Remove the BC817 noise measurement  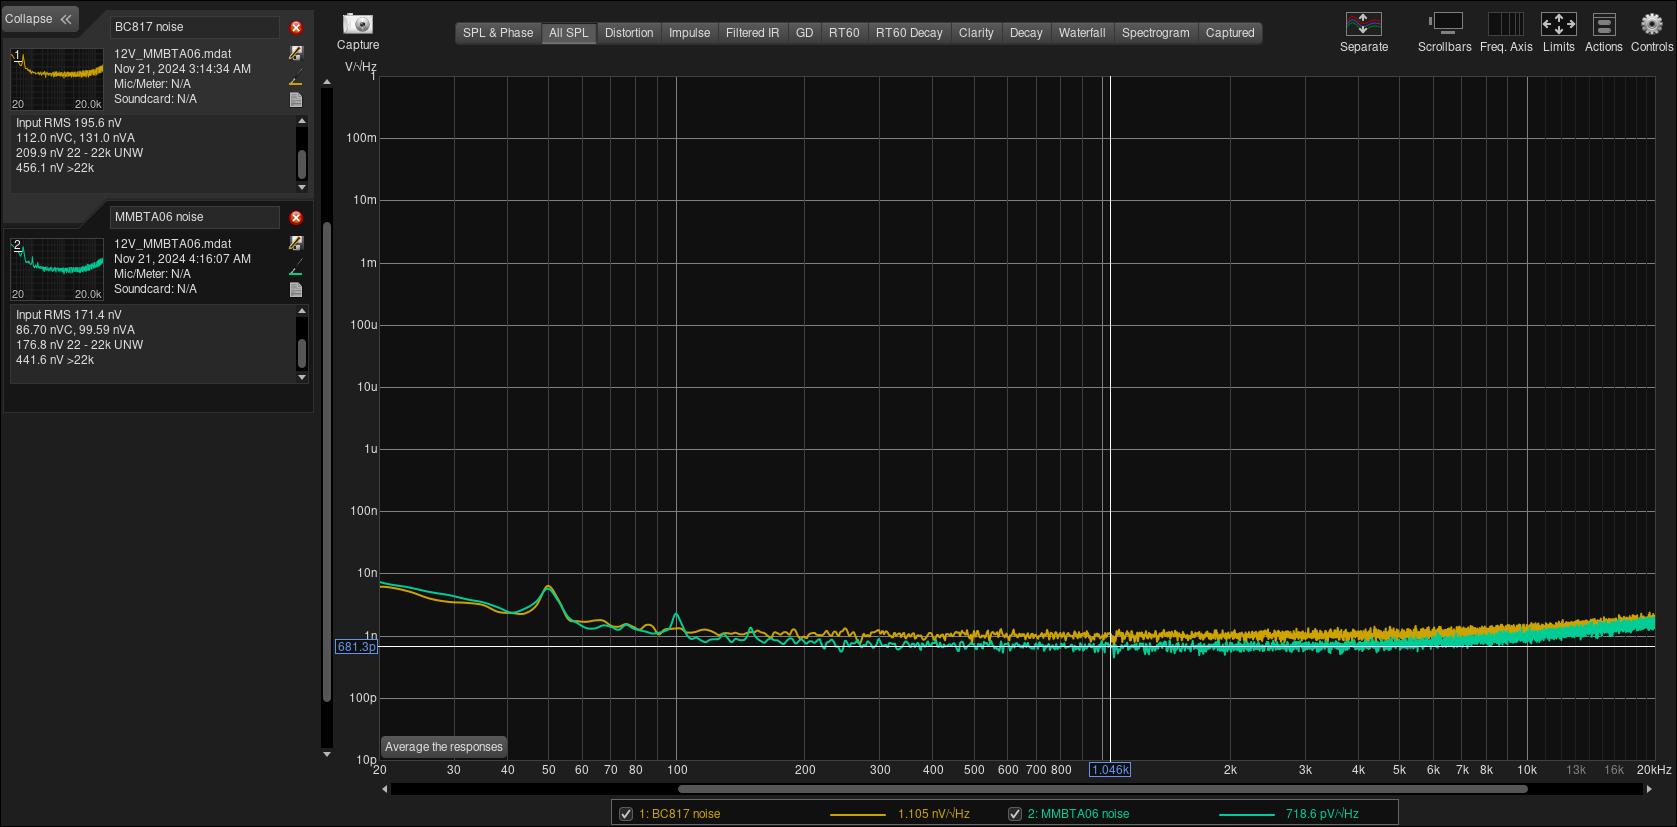pos(296,27)
